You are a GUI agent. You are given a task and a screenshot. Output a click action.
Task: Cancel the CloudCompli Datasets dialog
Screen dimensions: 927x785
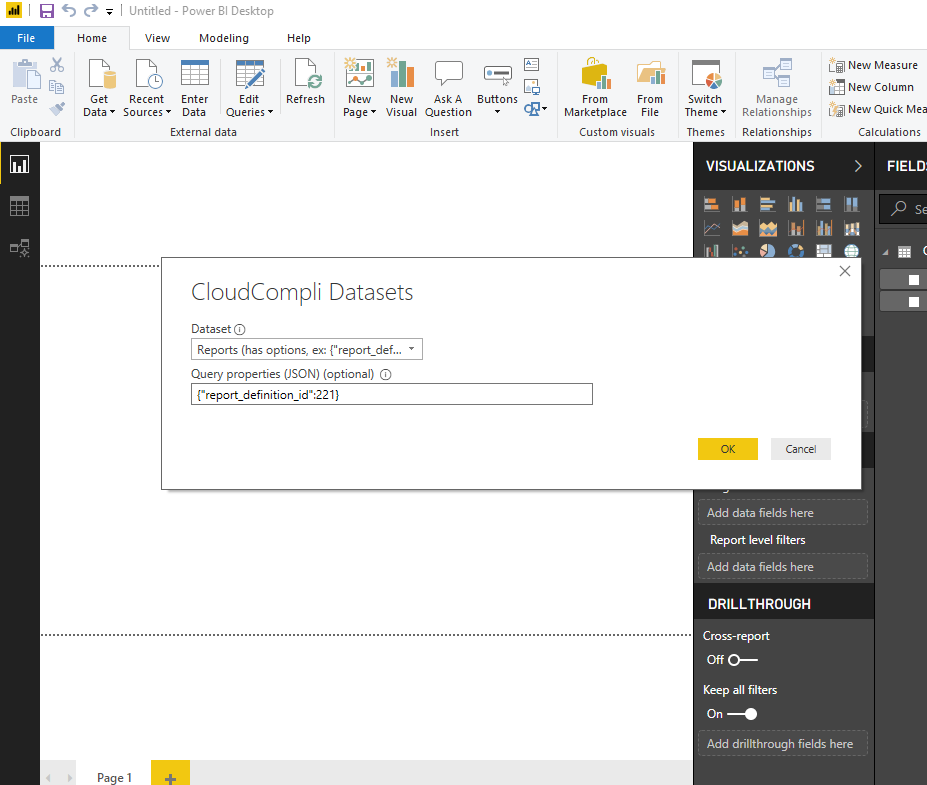point(800,449)
